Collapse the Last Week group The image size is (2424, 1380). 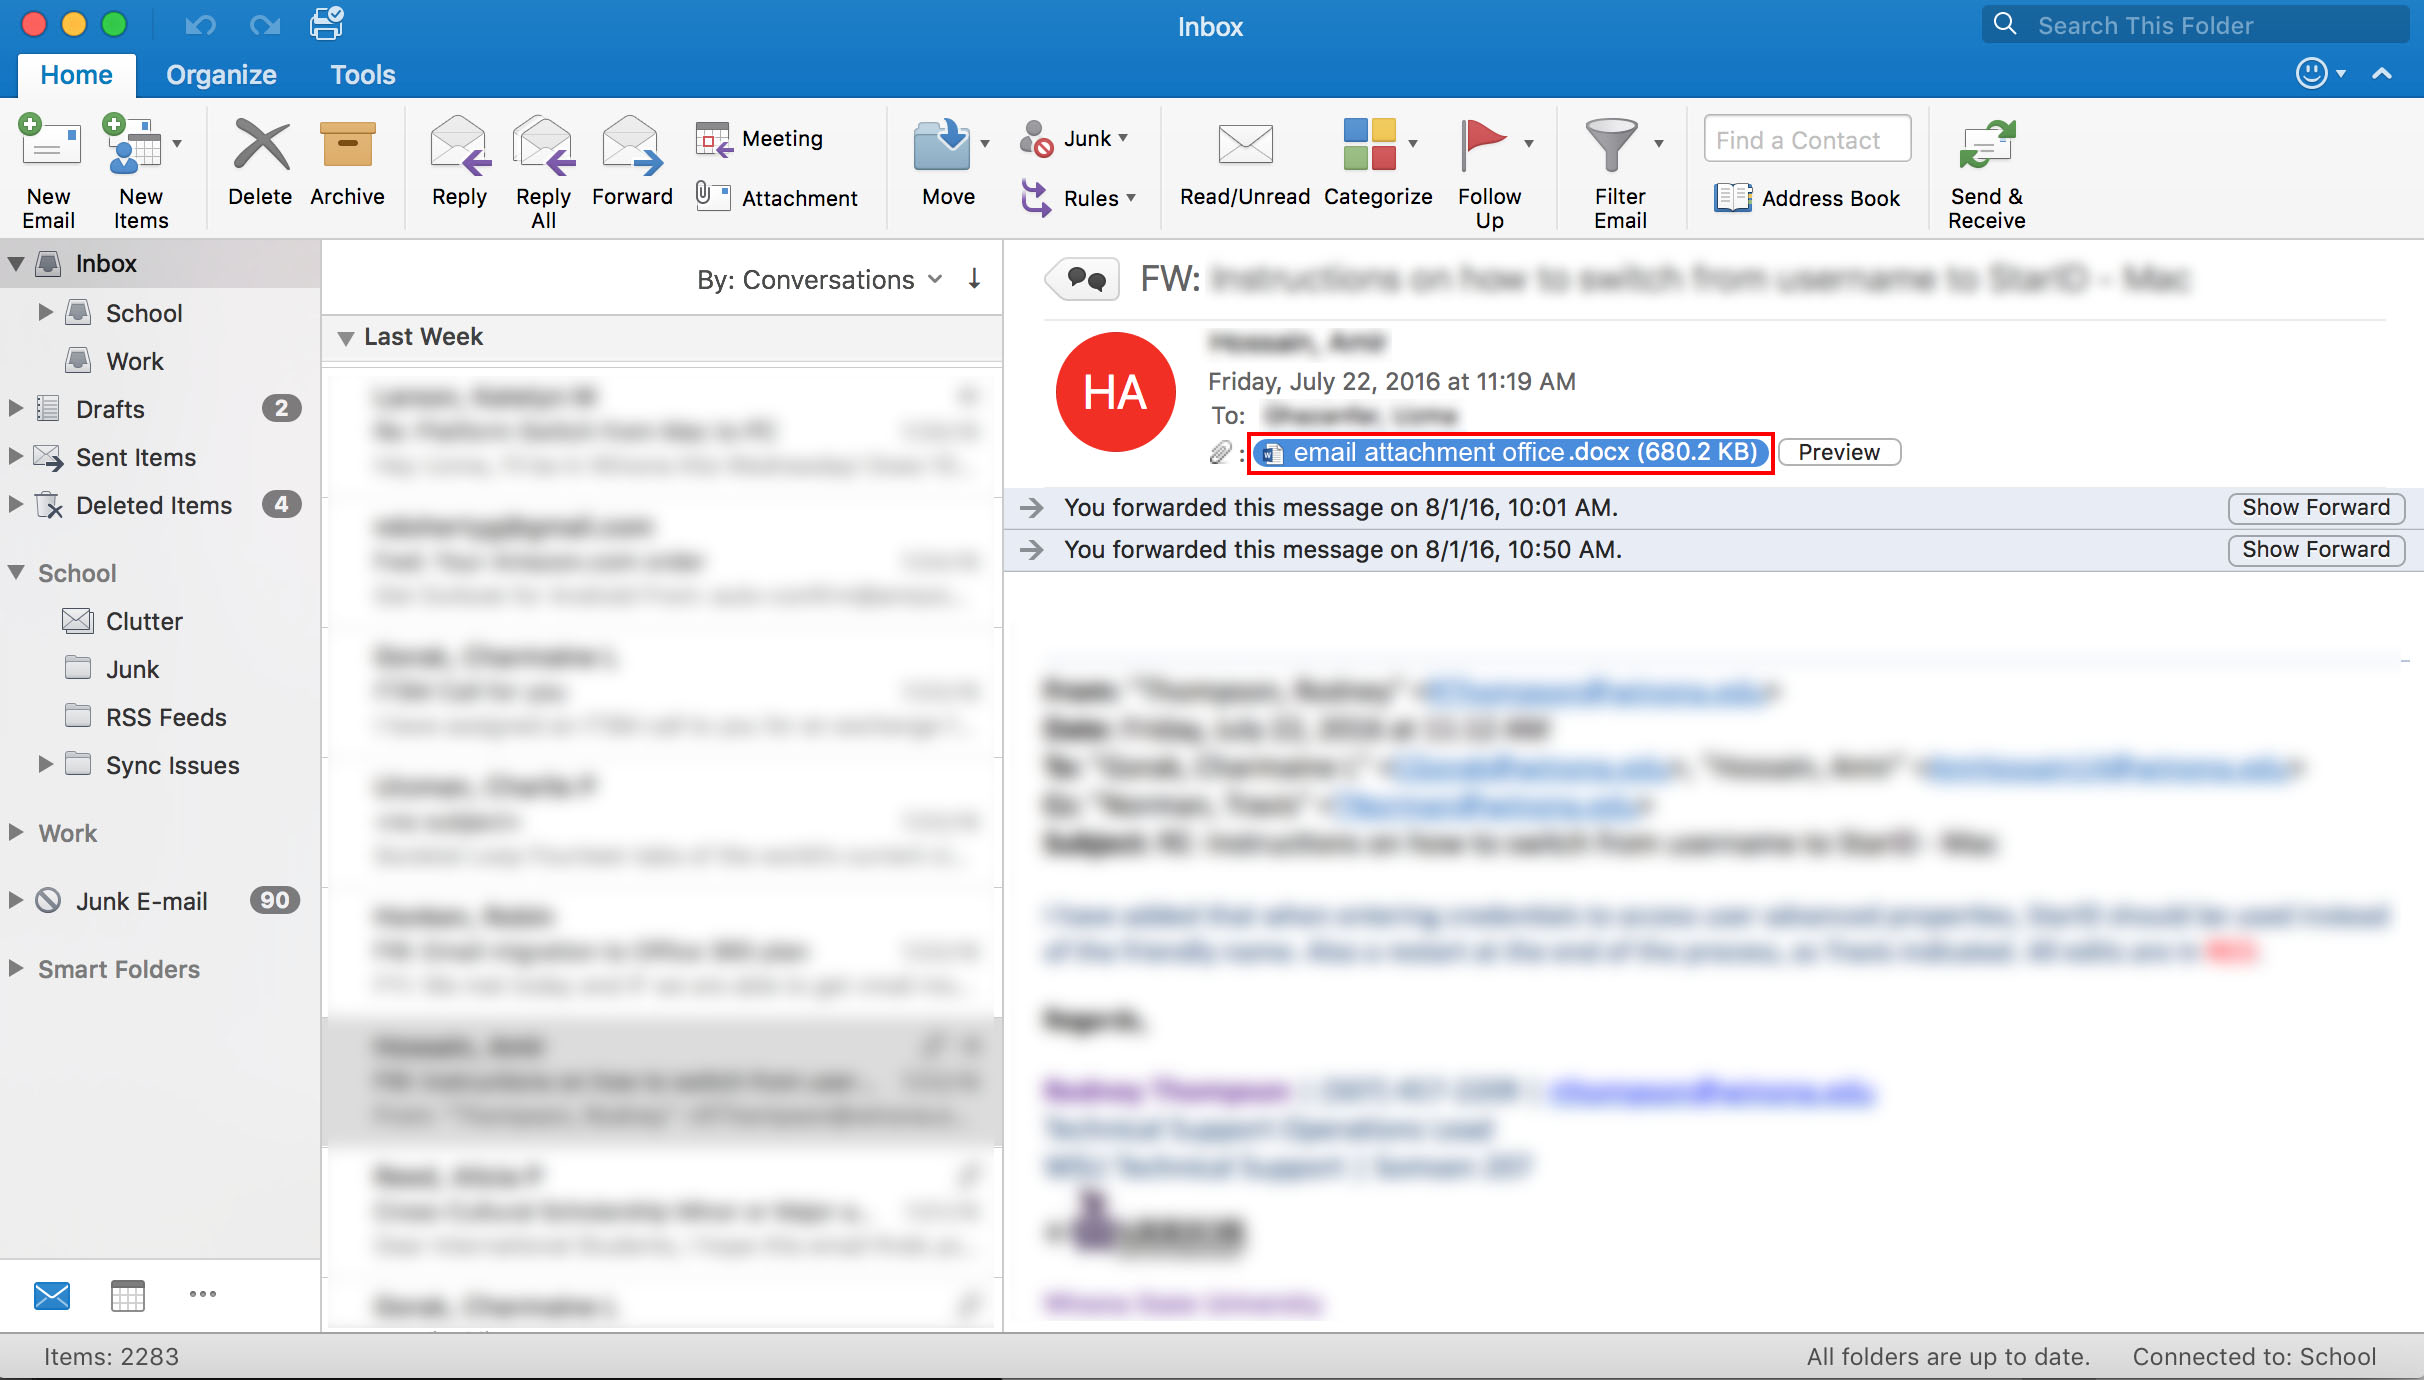click(346, 338)
